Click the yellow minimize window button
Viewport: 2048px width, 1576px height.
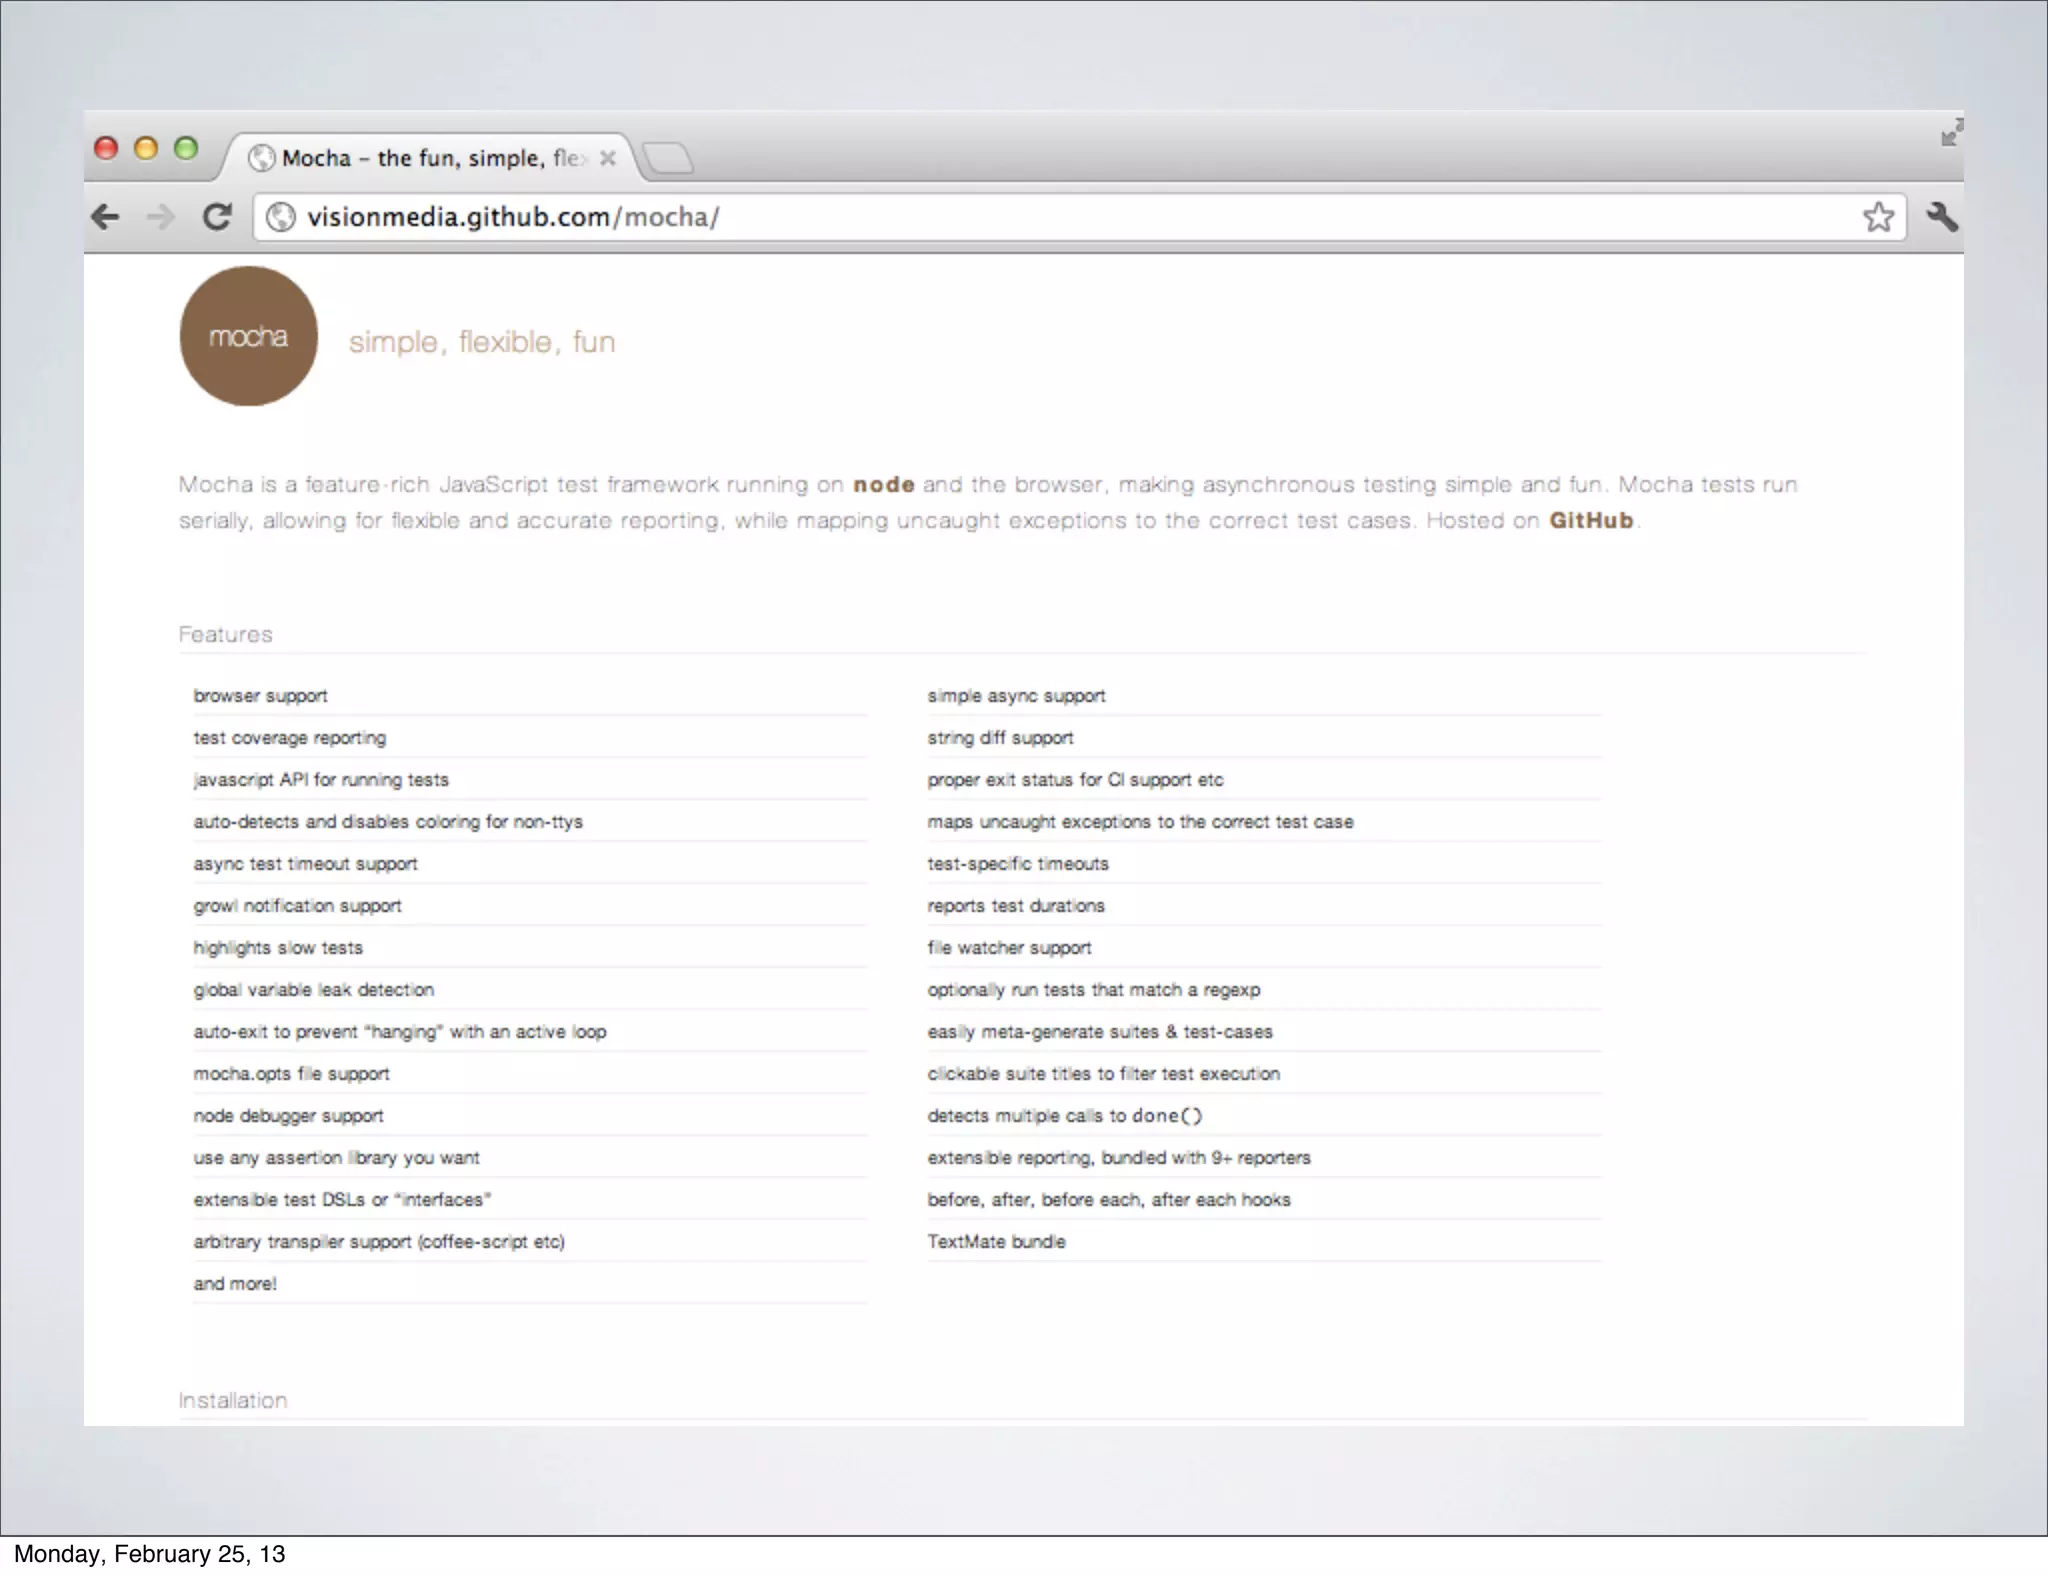click(146, 149)
